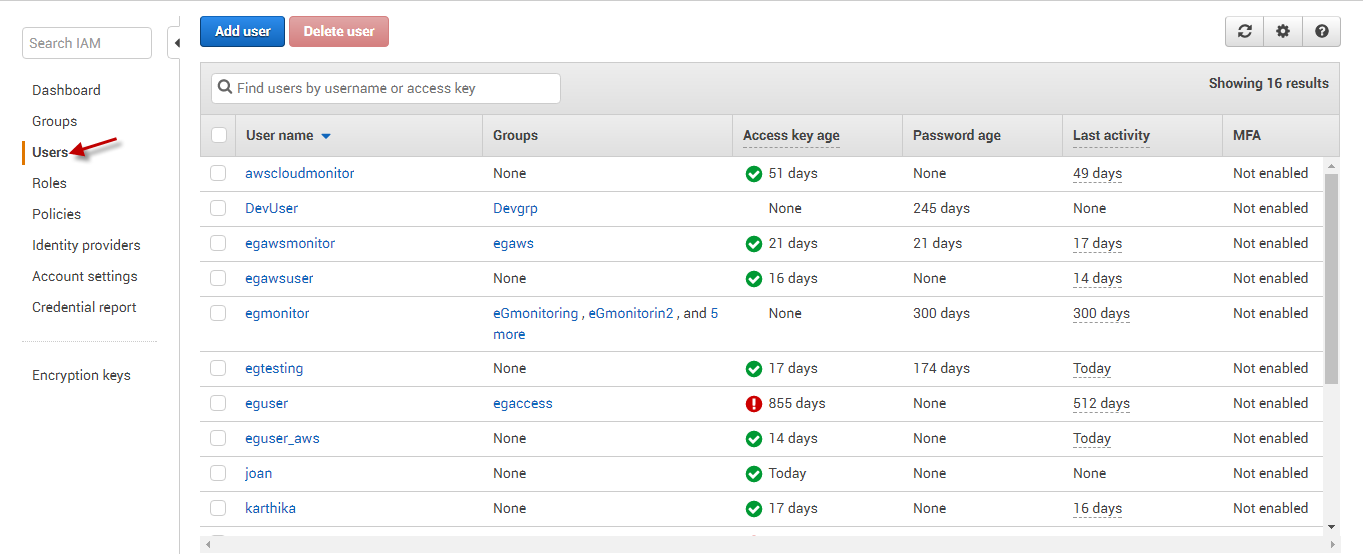Open the Roles section in sidebar

click(x=49, y=183)
